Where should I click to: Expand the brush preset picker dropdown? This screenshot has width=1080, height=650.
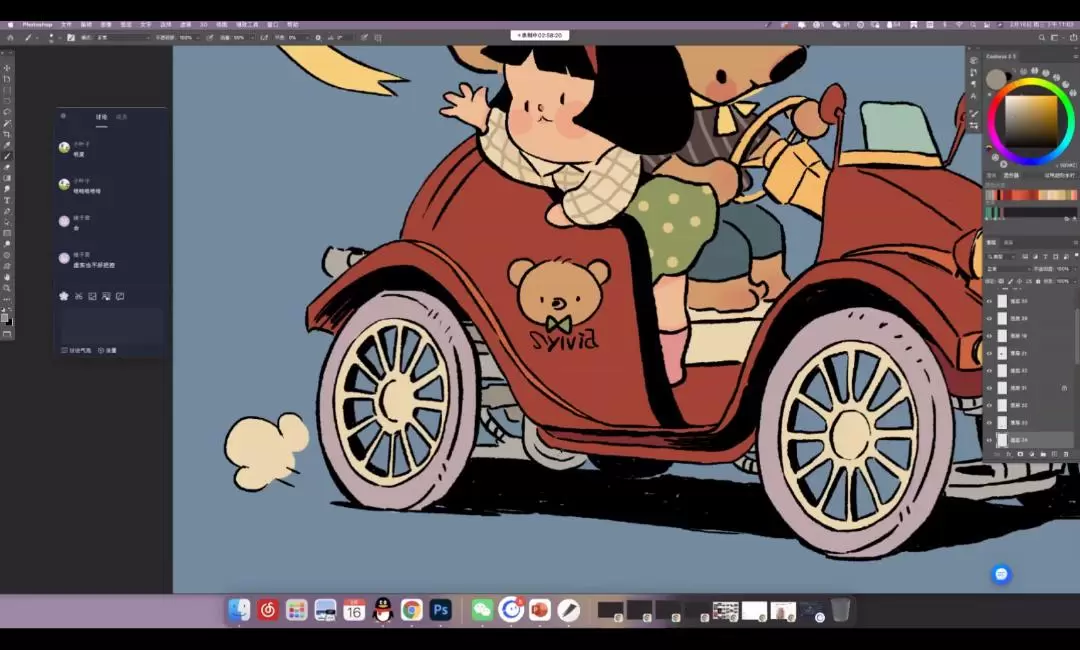(53, 37)
